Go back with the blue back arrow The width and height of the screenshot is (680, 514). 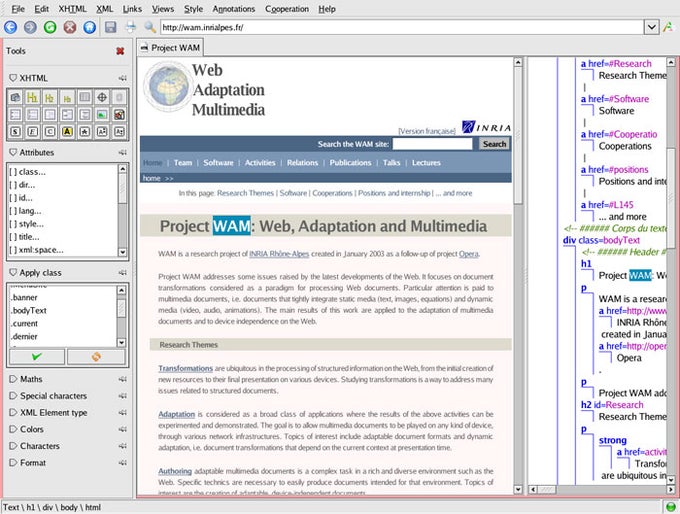(10, 27)
